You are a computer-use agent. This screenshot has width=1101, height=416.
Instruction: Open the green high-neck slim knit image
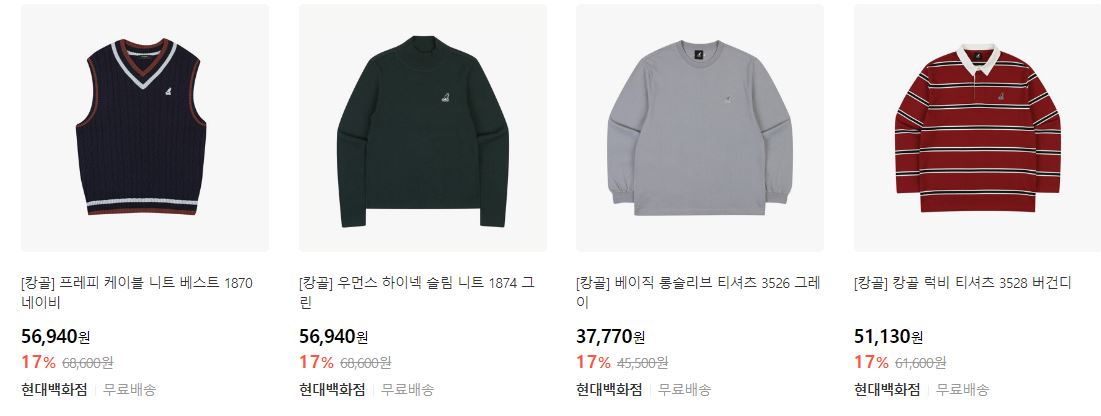pos(423,128)
